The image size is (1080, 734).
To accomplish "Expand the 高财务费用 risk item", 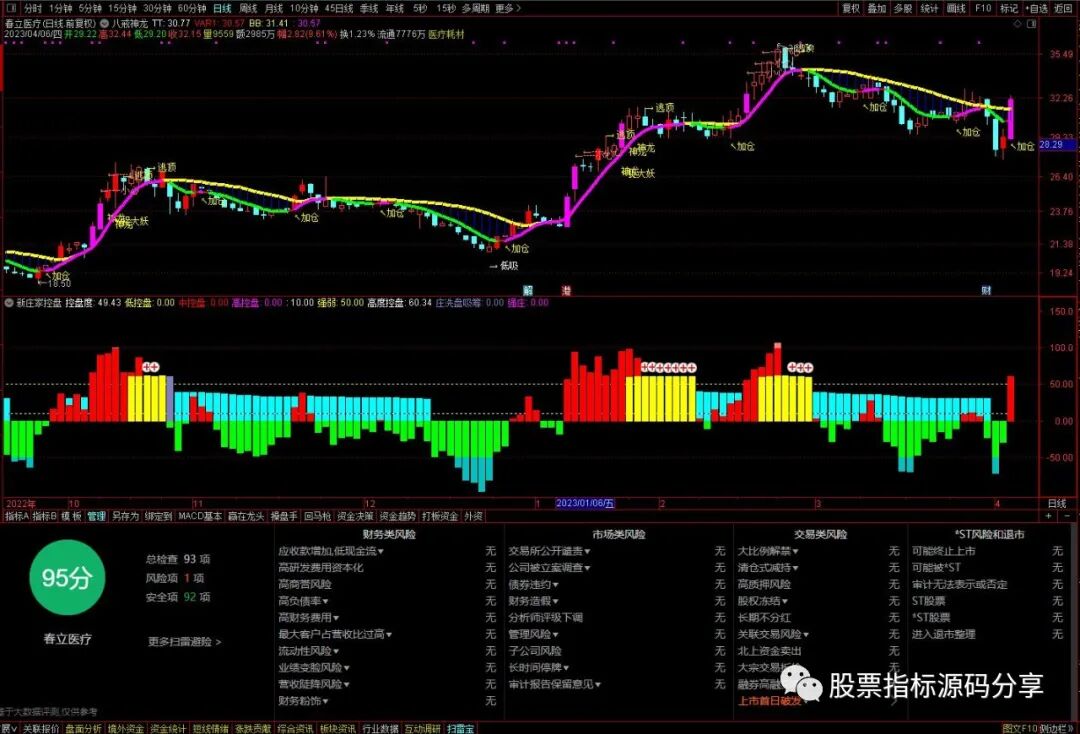I will pos(335,618).
